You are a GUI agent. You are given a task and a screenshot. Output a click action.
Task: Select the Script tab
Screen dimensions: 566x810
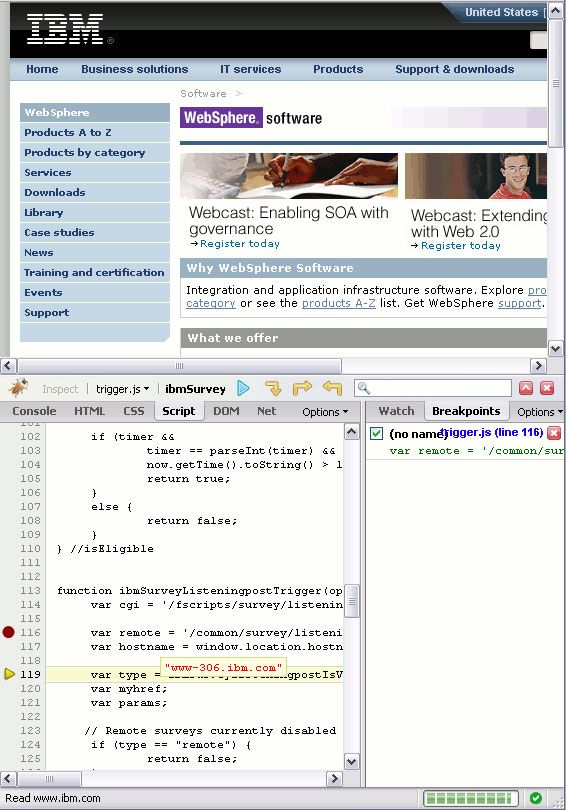[179, 411]
